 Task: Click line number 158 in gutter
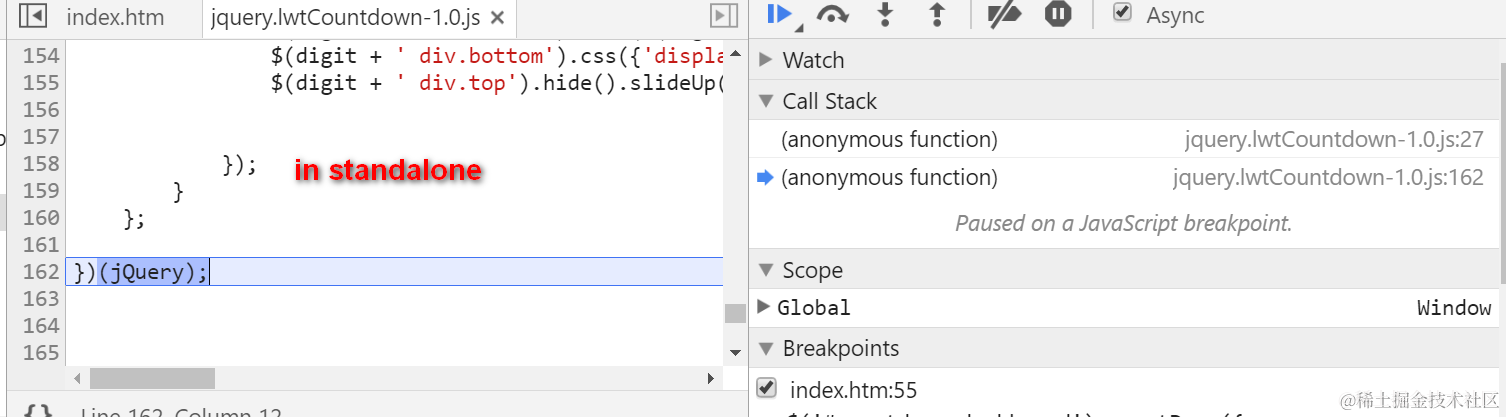(x=41, y=163)
